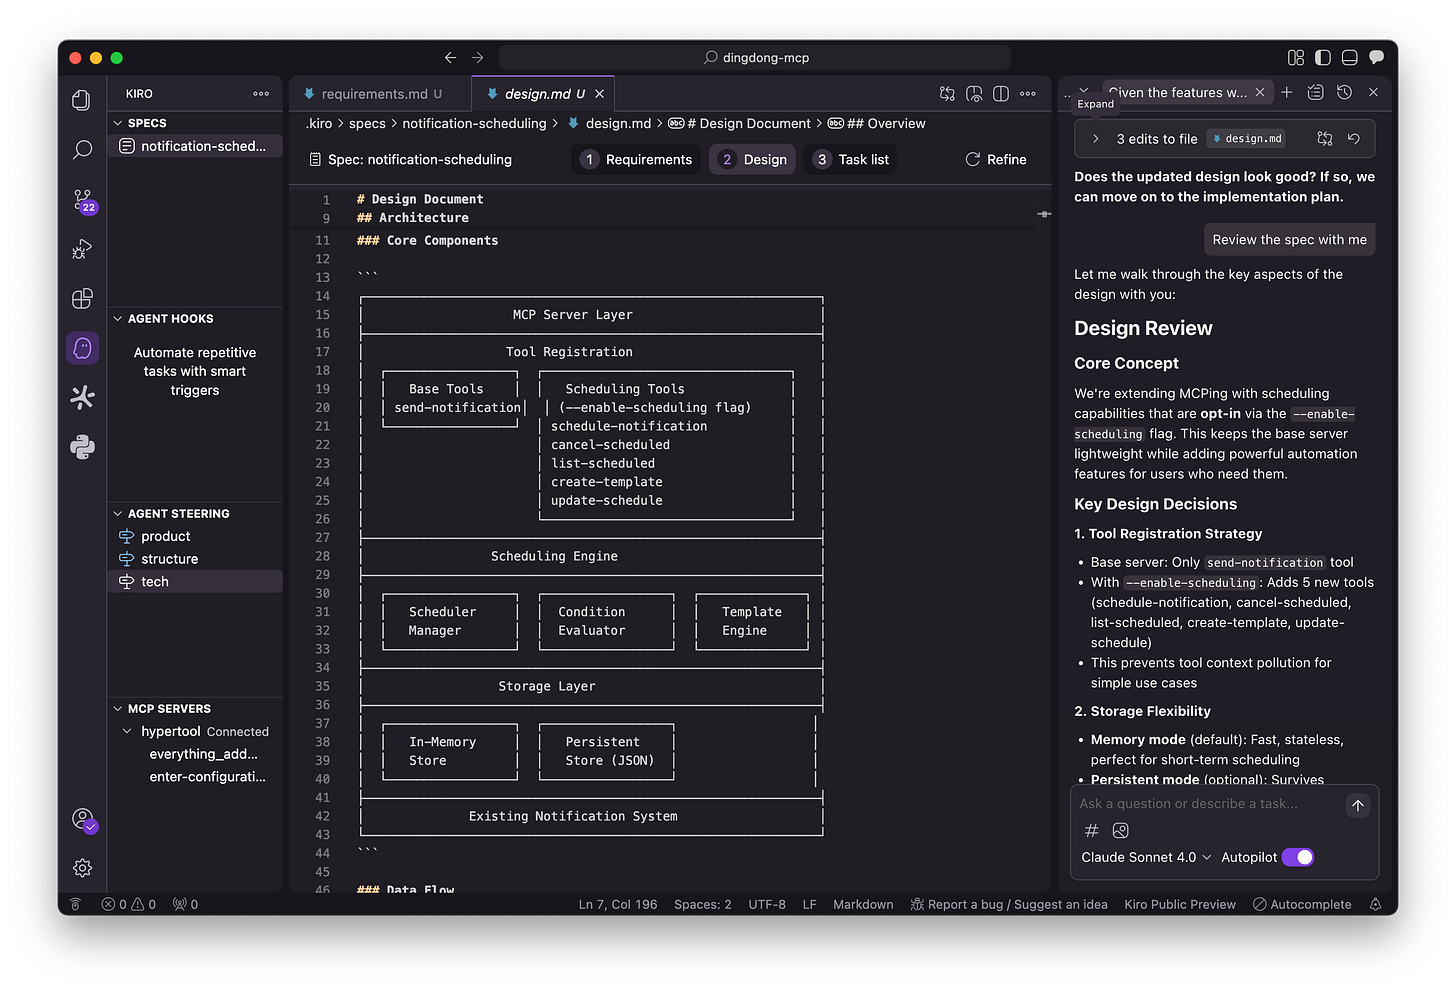Open the design.md file chip in chat
This screenshot has width=1456, height=992.
(x=1246, y=139)
